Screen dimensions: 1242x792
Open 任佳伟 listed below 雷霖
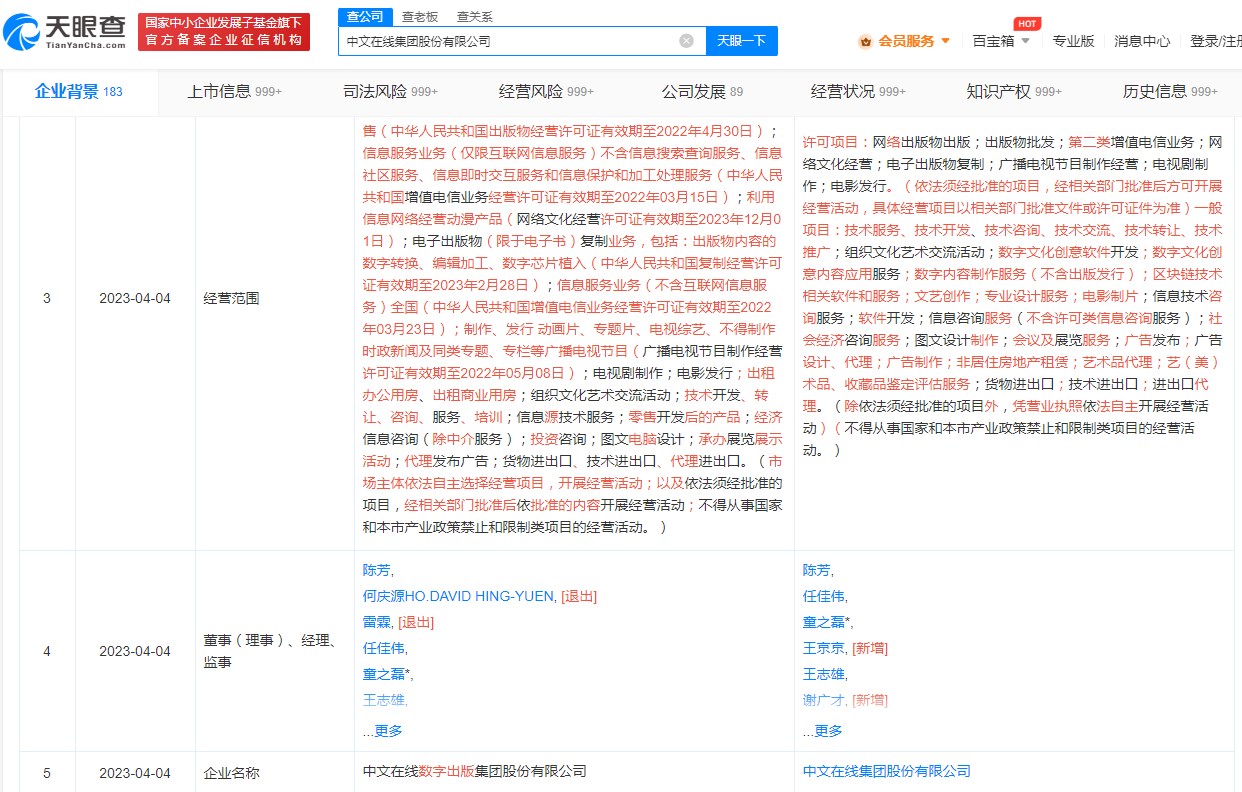(x=383, y=649)
